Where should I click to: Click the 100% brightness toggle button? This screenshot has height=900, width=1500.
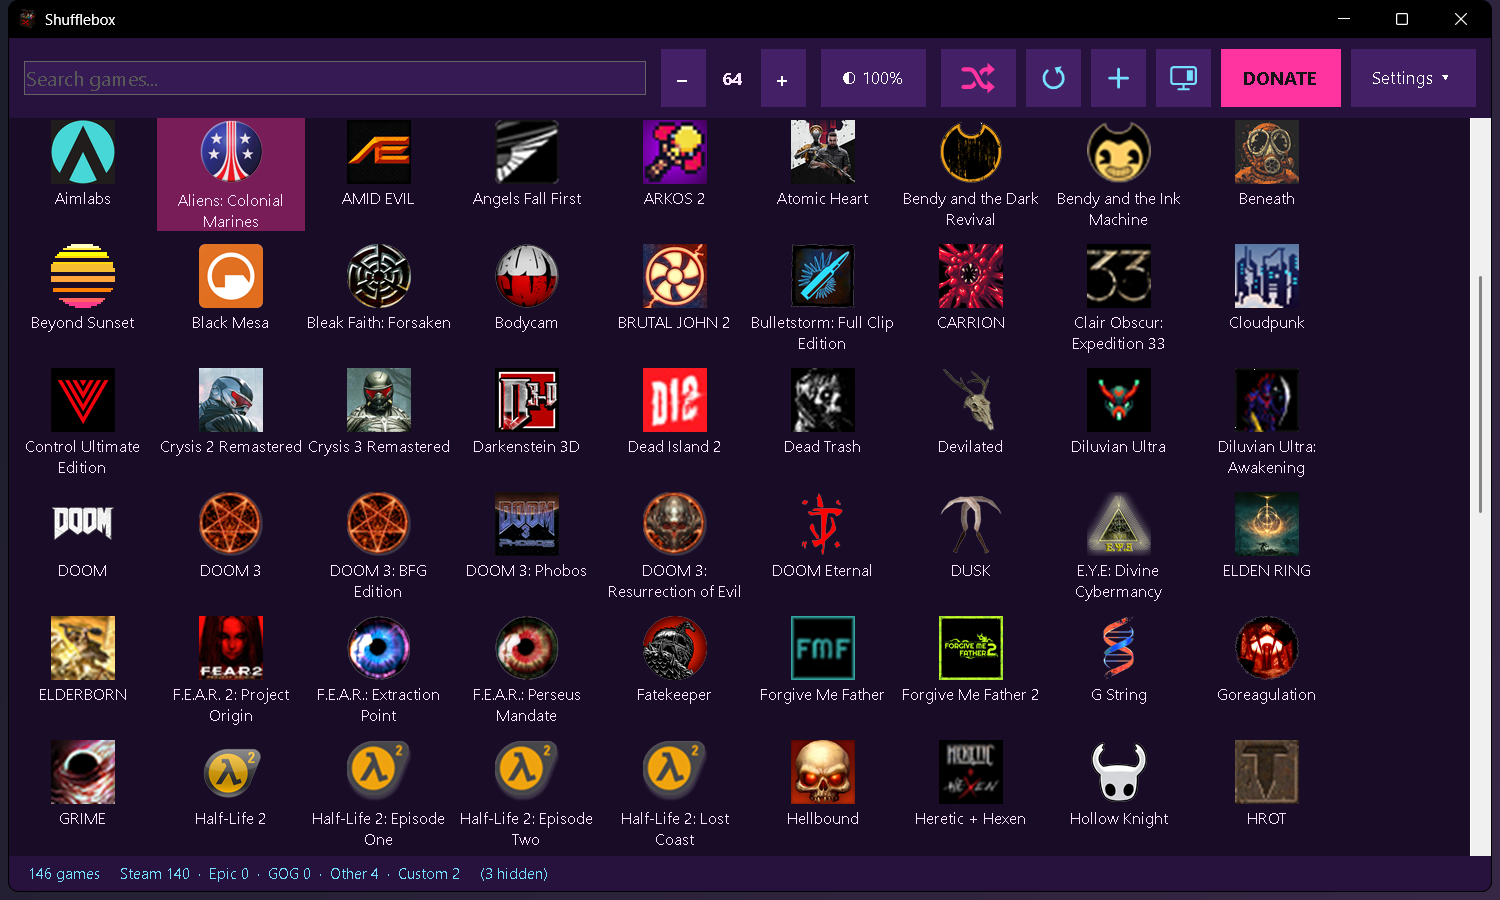[873, 78]
